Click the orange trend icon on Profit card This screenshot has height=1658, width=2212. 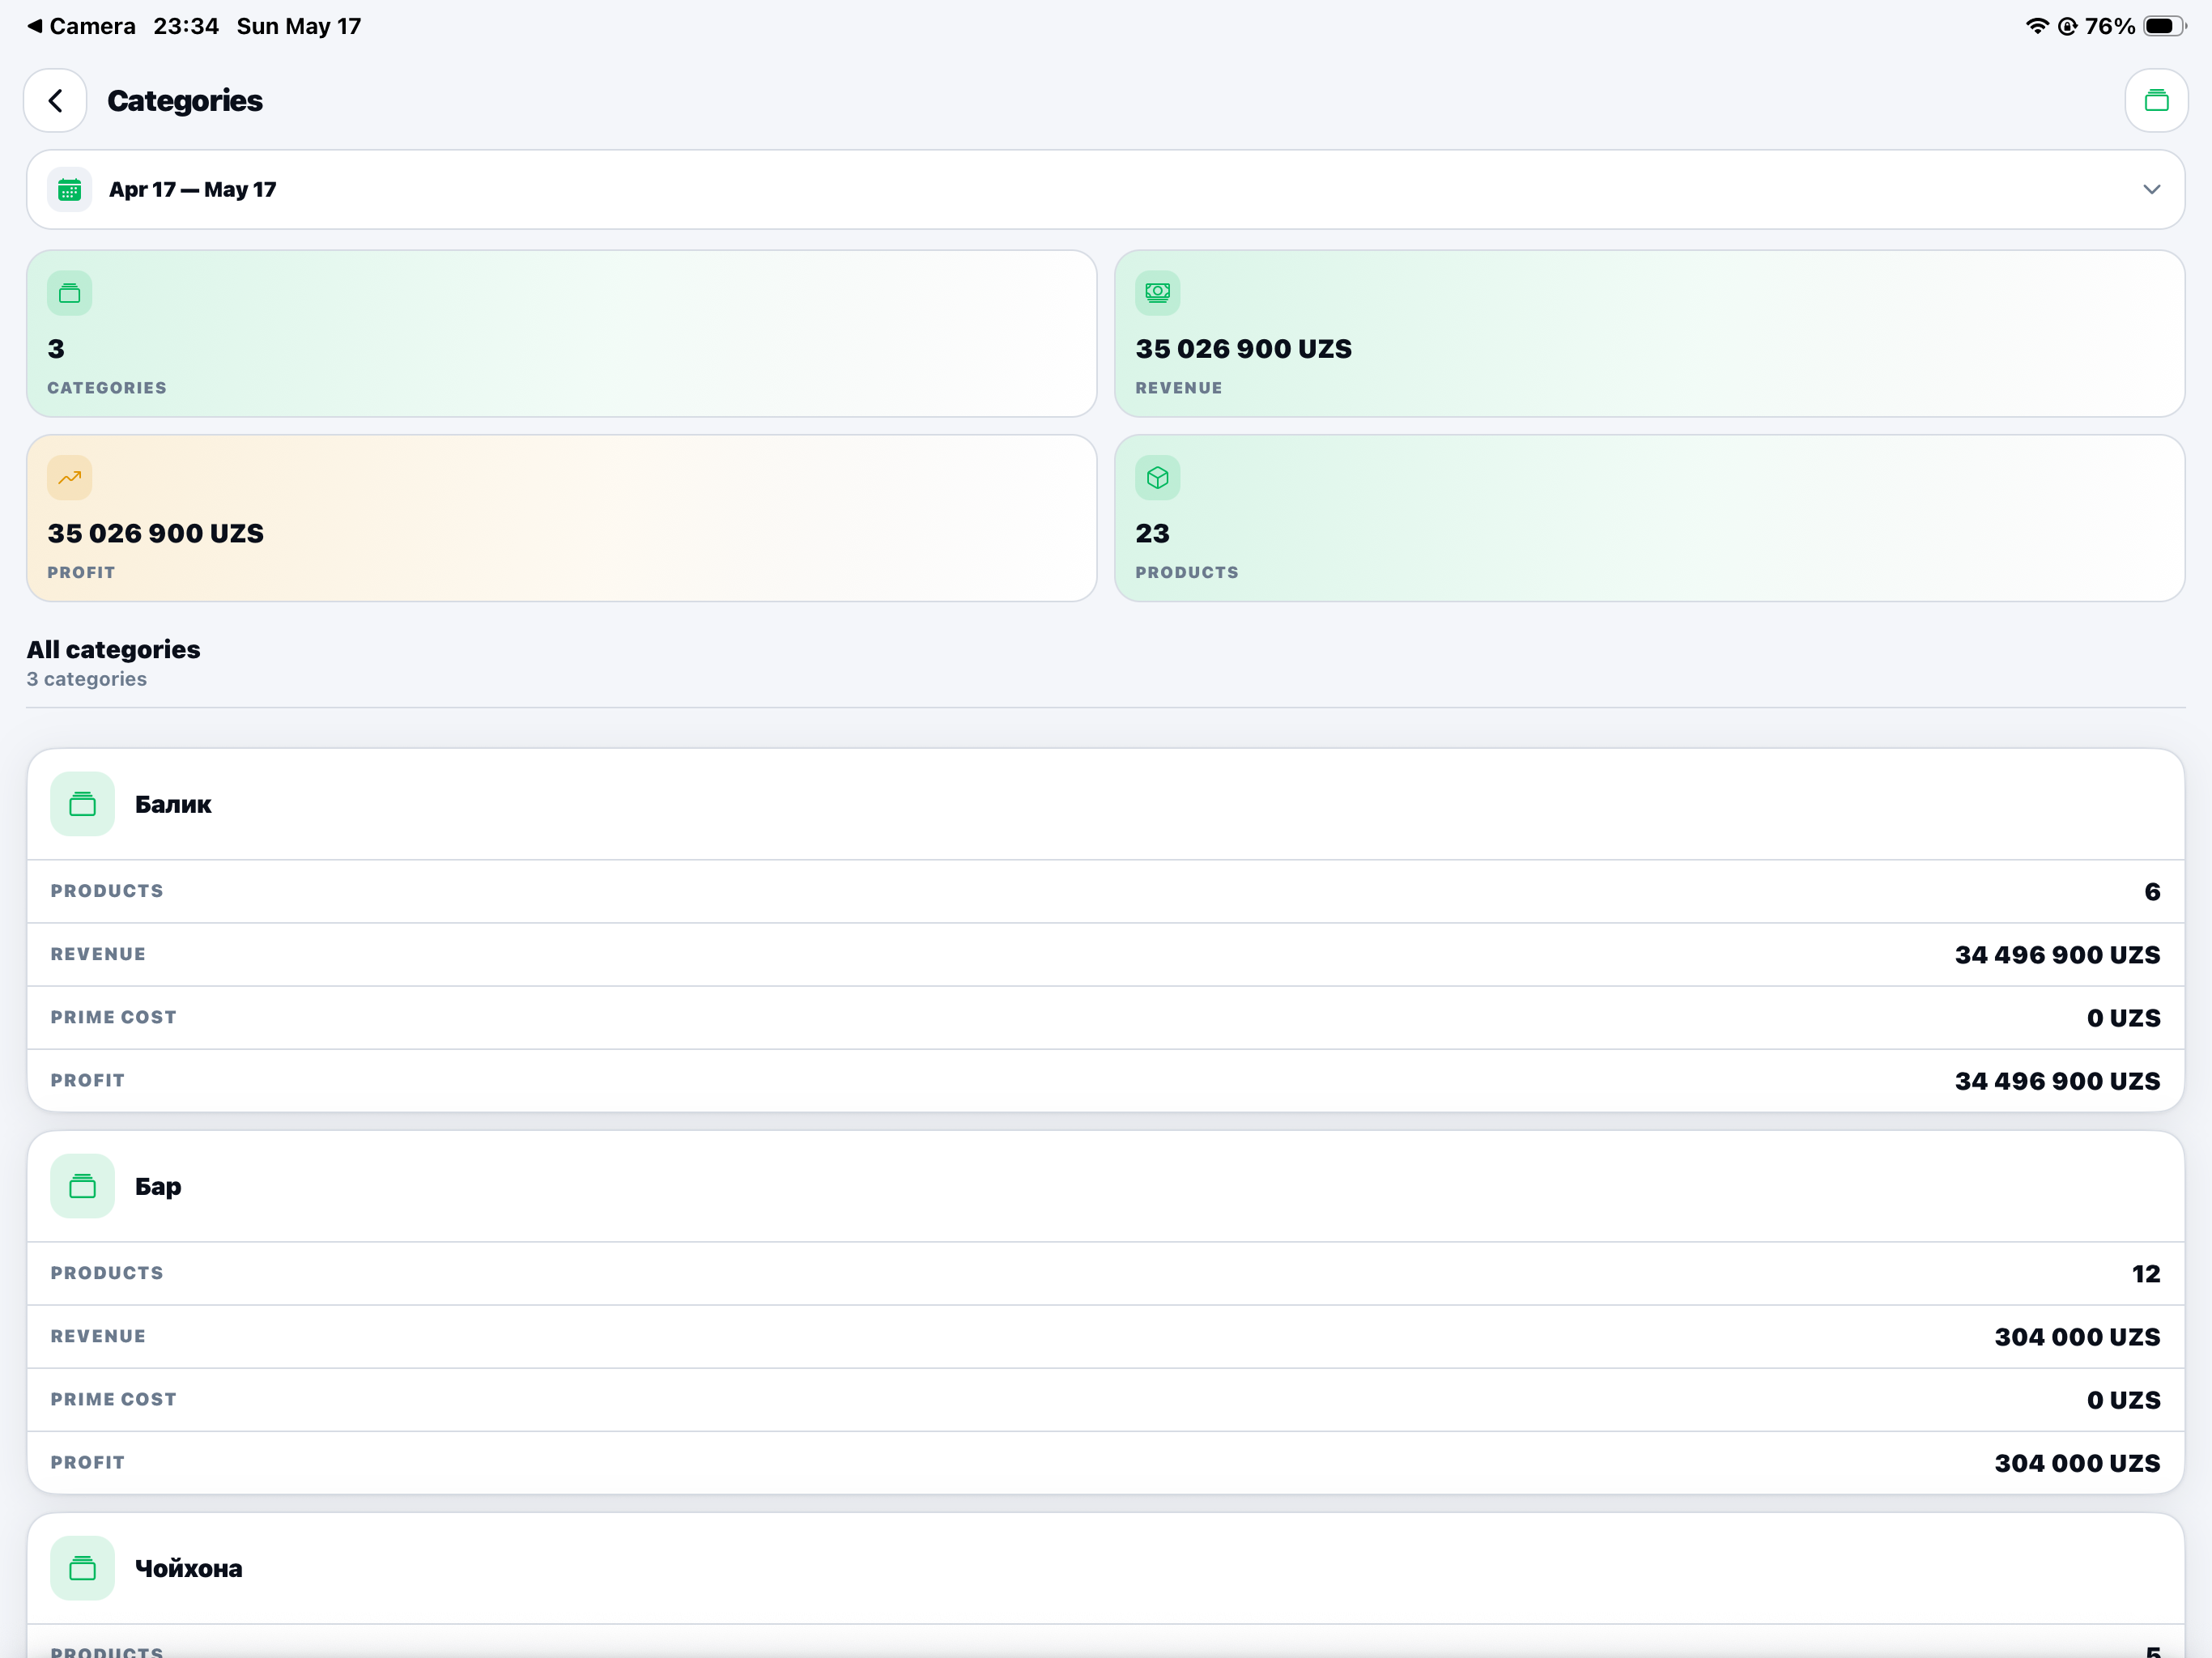point(69,478)
